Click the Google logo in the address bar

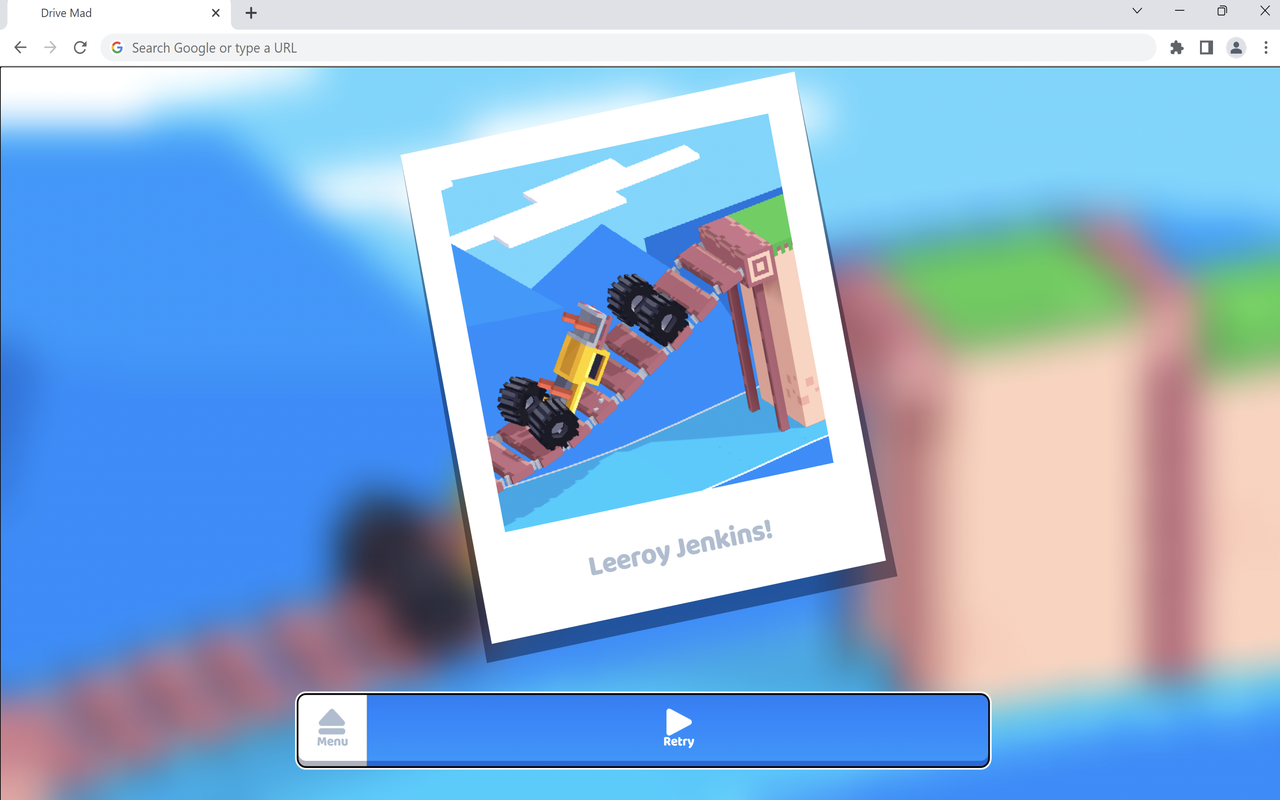pos(117,47)
